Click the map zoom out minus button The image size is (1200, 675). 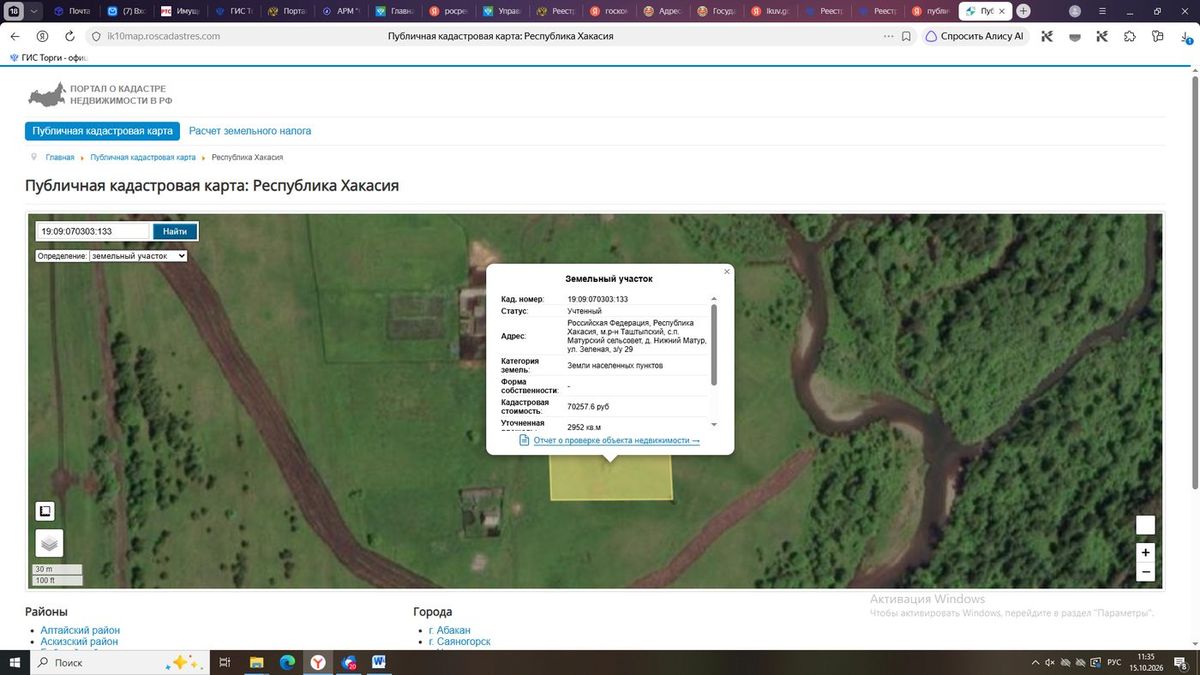coord(1146,572)
